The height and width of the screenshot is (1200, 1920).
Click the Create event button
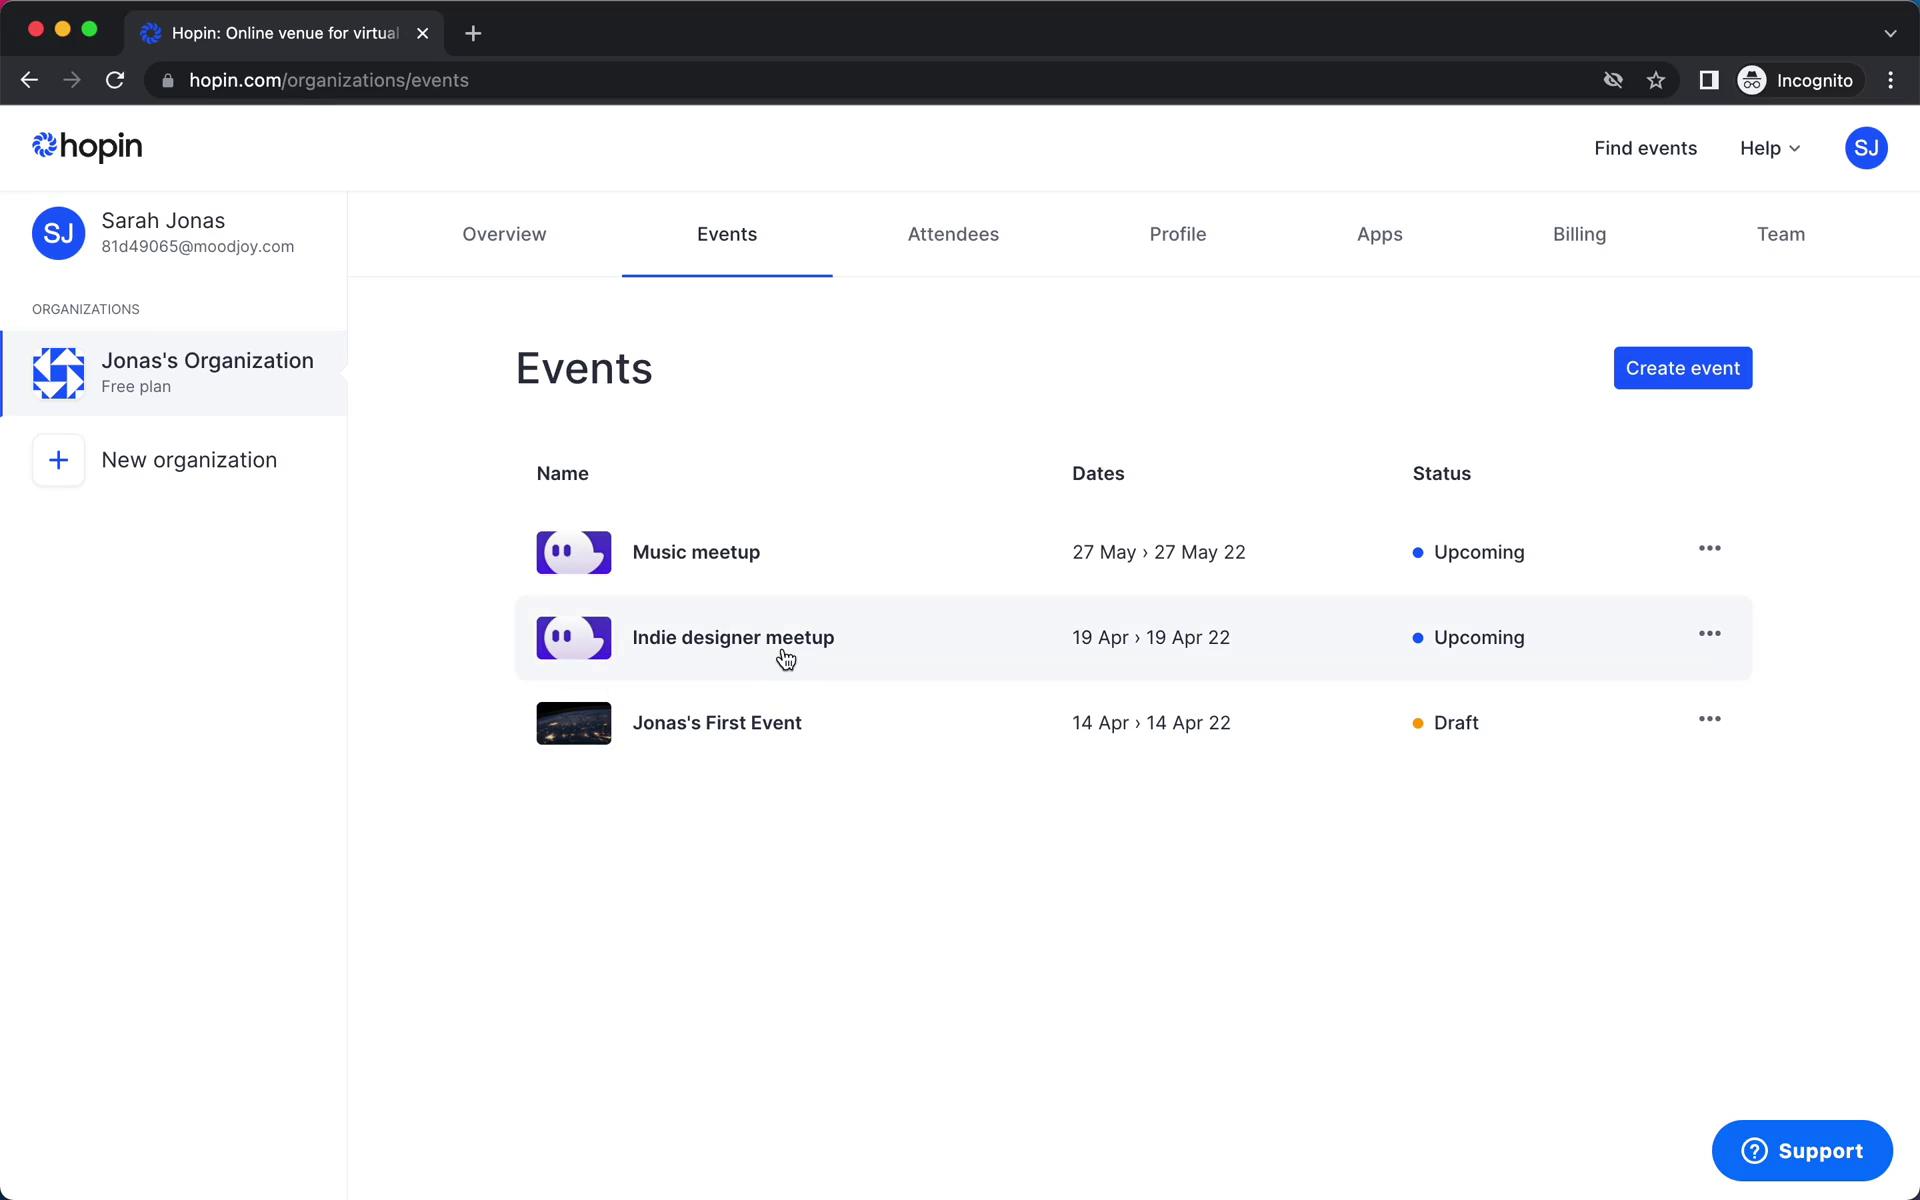click(1682, 368)
